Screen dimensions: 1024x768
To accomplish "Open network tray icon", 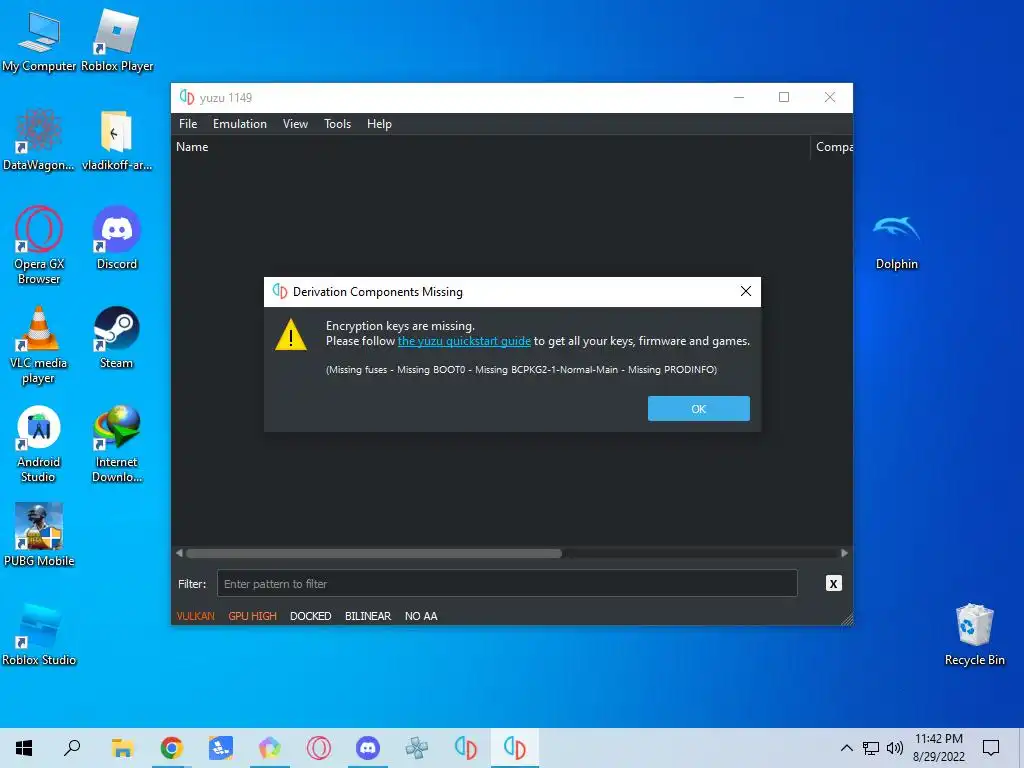I will 871,748.
